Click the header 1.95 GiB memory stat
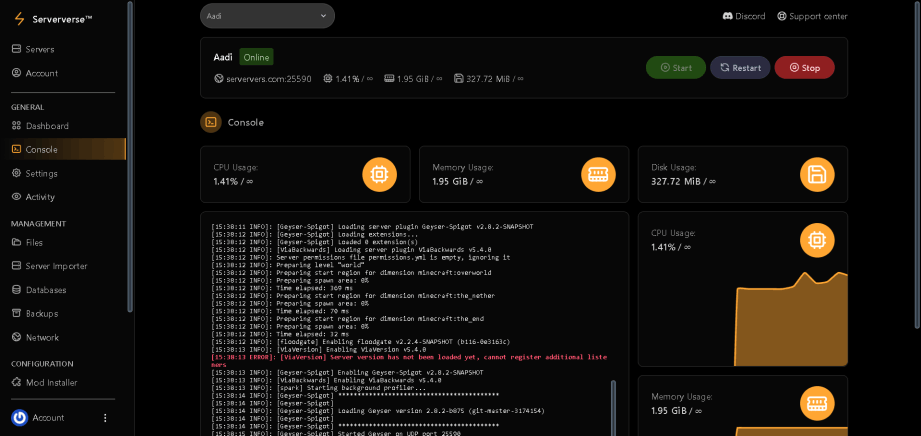 tap(414, 78)
